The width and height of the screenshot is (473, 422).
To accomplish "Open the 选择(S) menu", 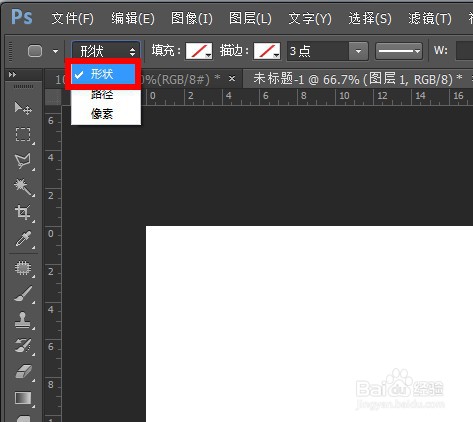I will [370, 18].
